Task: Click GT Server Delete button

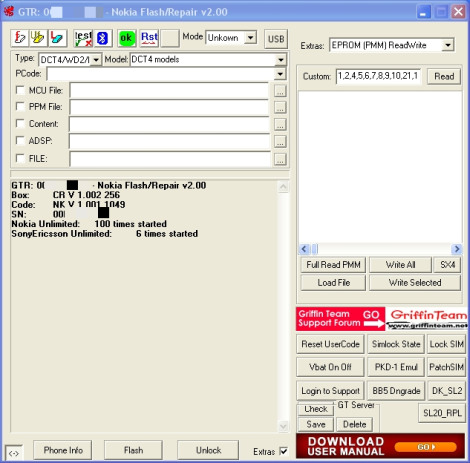Action: click(354, 424)
